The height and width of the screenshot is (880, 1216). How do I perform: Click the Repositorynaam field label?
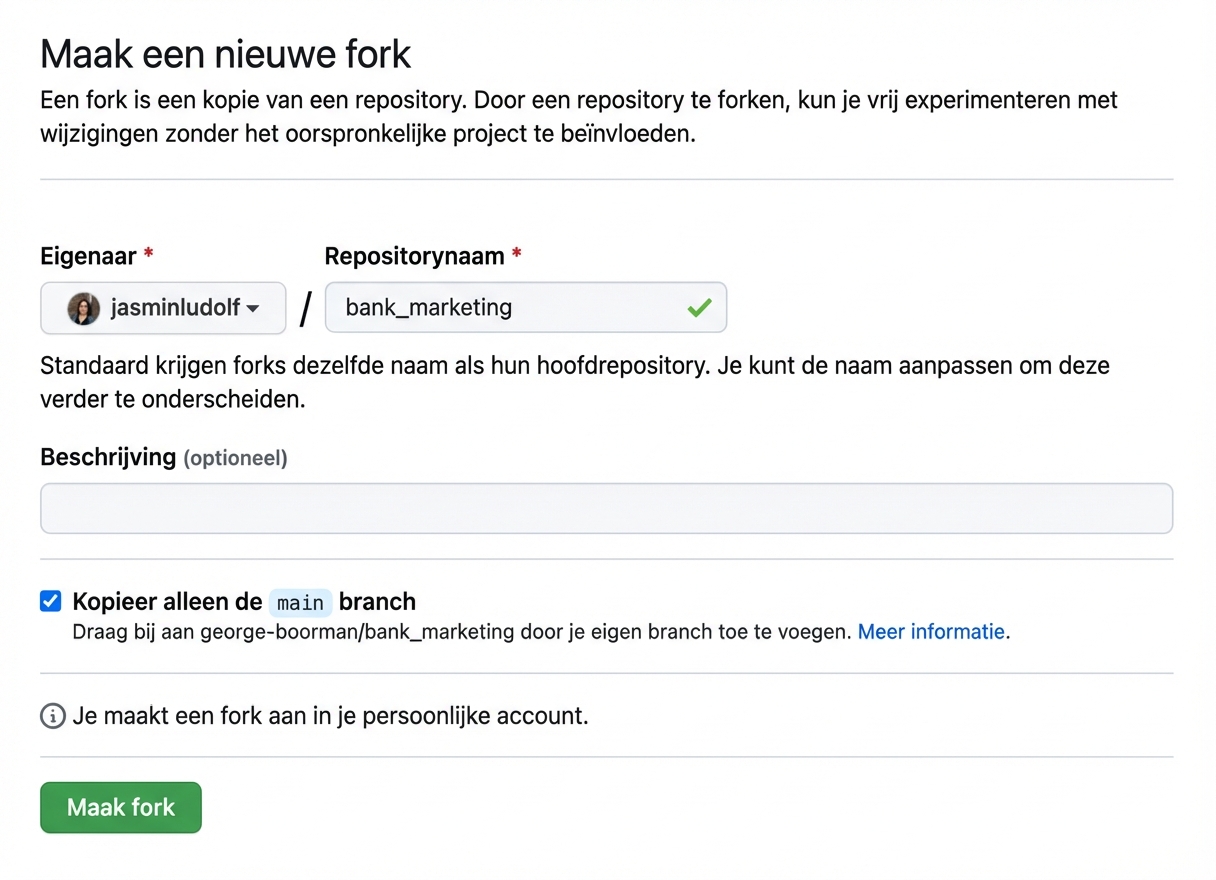pos(414,256)
